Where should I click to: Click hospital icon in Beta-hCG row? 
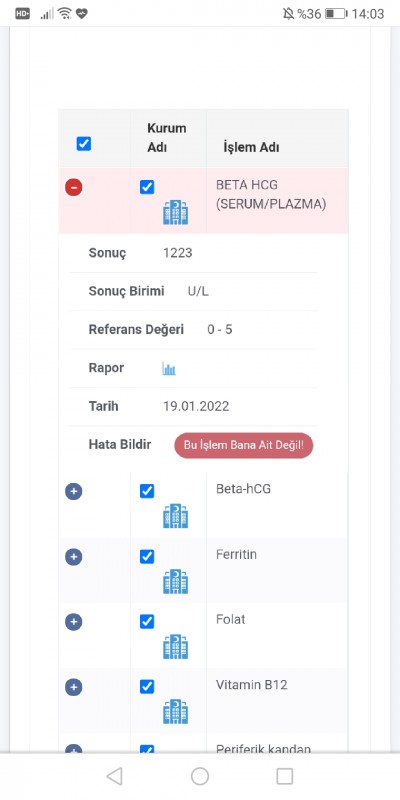[176, 516]
